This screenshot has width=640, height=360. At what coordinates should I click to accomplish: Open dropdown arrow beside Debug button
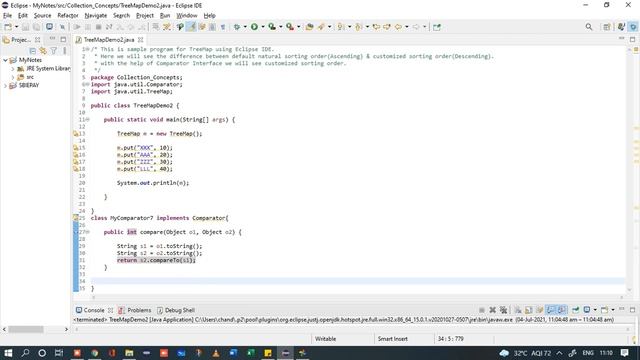(x=245, y=27)
